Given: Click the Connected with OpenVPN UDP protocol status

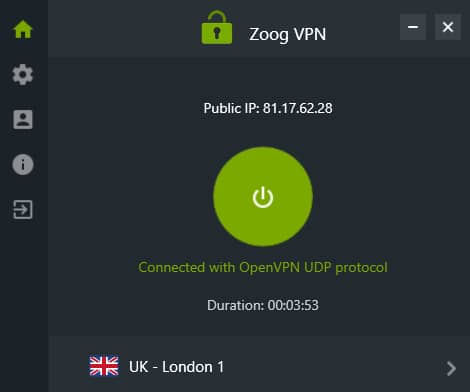Looking at the screenshot, I should pos(263,268).
